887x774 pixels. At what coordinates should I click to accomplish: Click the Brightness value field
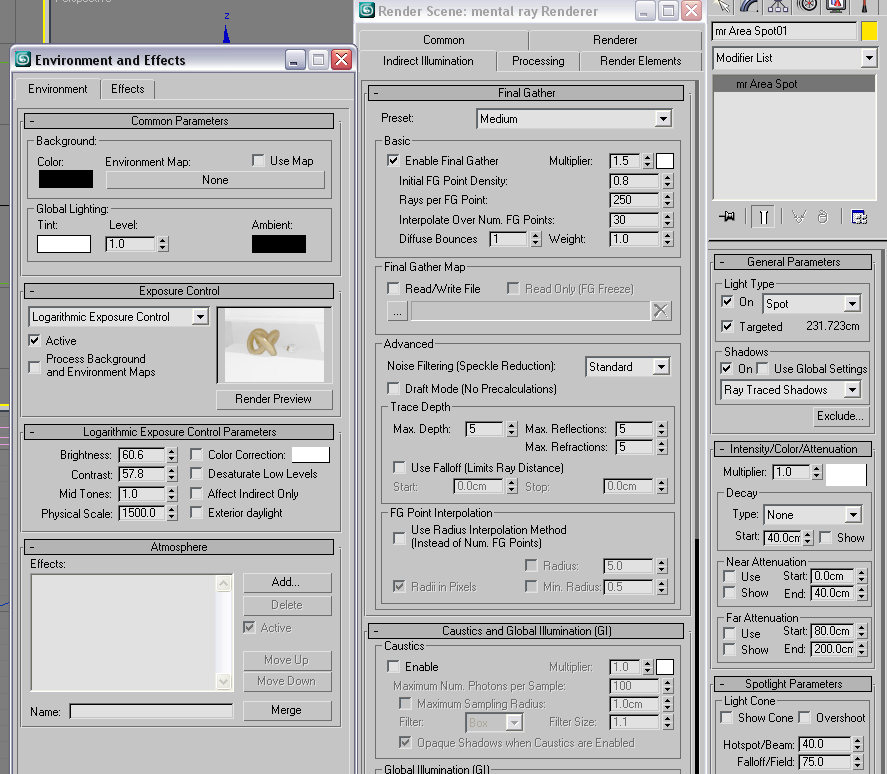[141, 455]
